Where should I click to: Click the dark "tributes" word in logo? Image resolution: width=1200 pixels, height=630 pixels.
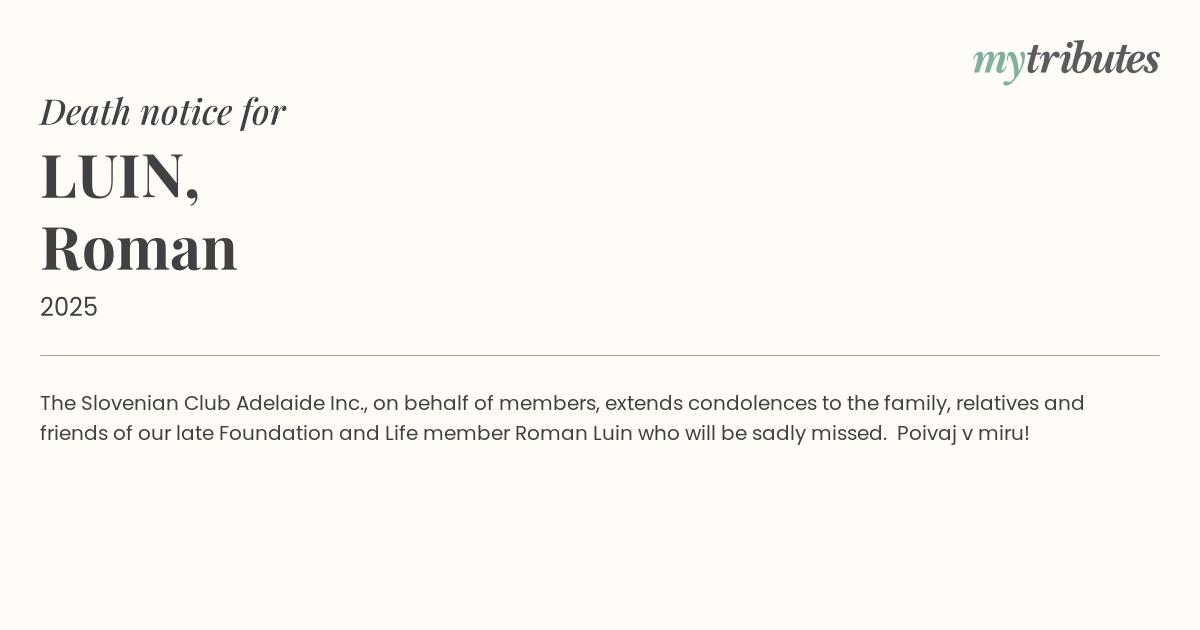[1092, 59]
